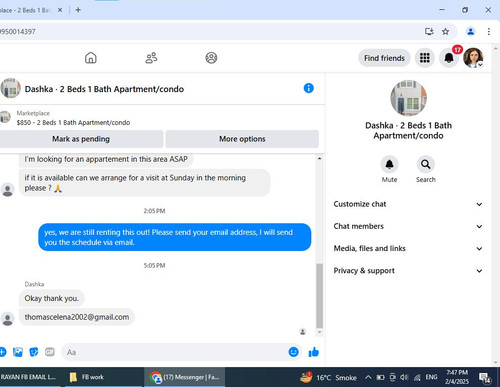The height and width of the screenshot is (387, 500).
Task: Open the Chrome profile icon
Action: click(471, 32)
